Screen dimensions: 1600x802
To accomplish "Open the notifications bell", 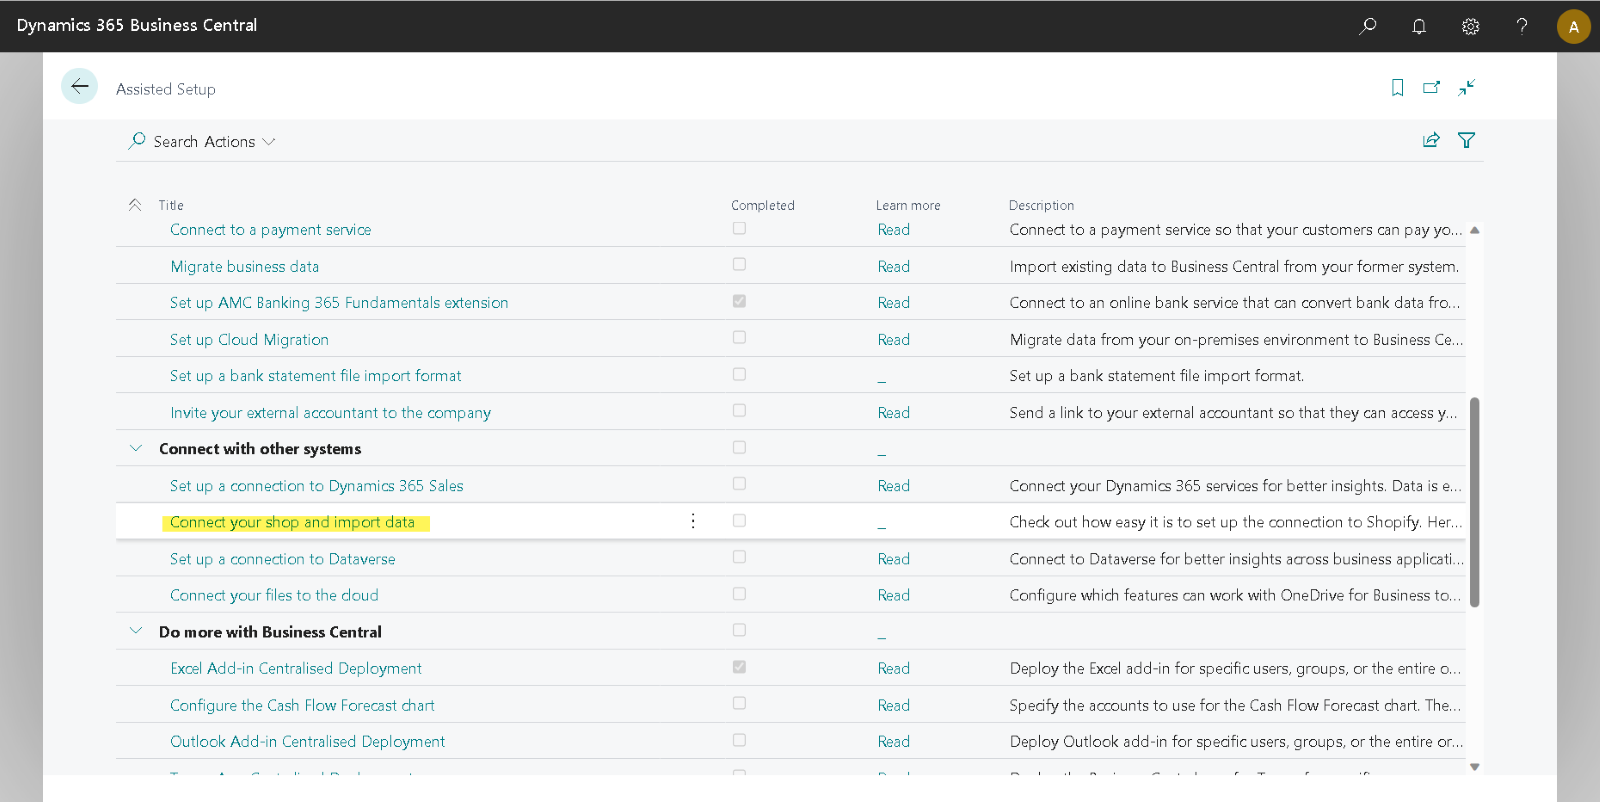I will point(1418,26).
